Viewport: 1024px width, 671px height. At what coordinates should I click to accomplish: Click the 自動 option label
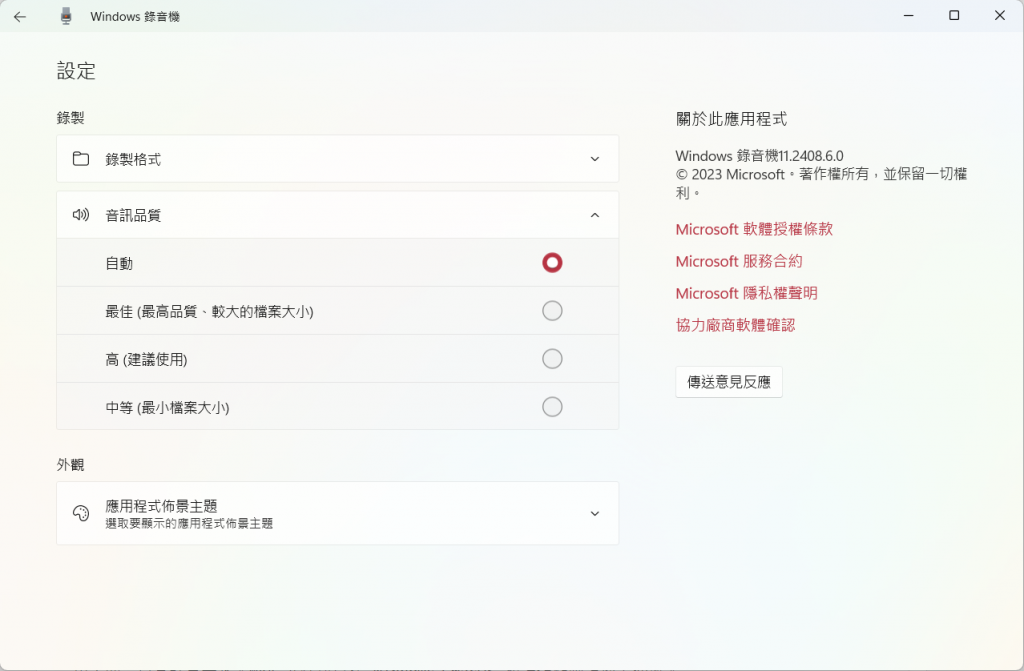[119, 263]
